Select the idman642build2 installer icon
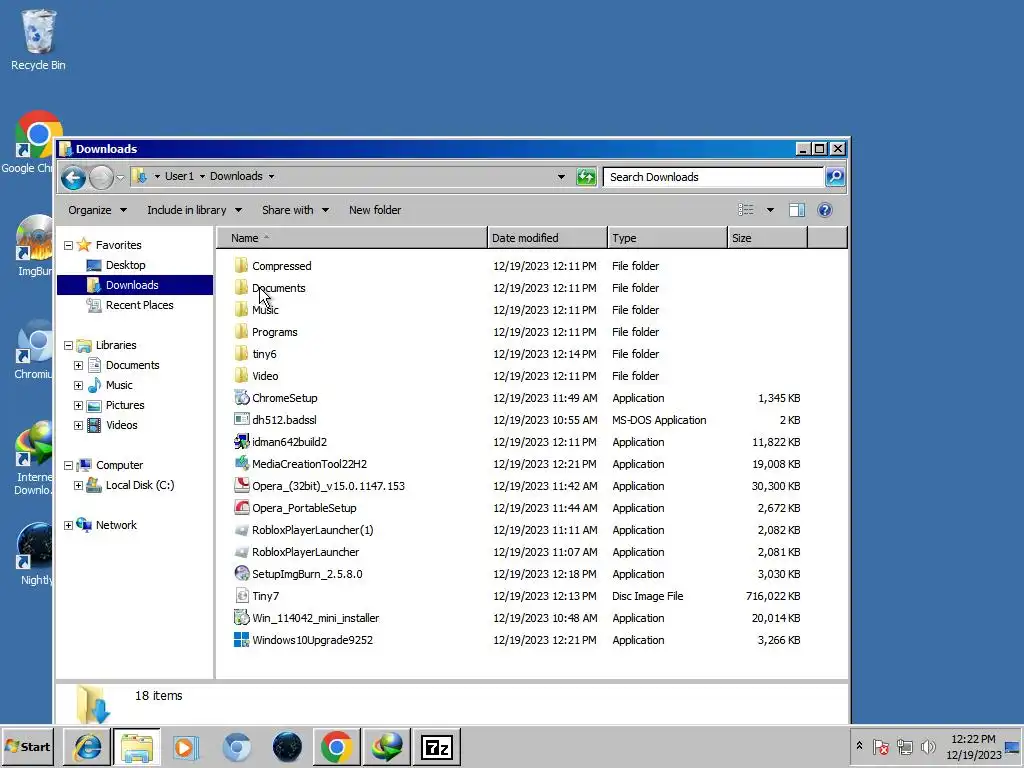Image resolution: width=1024 pixels, height=768 pixels. 242,441
